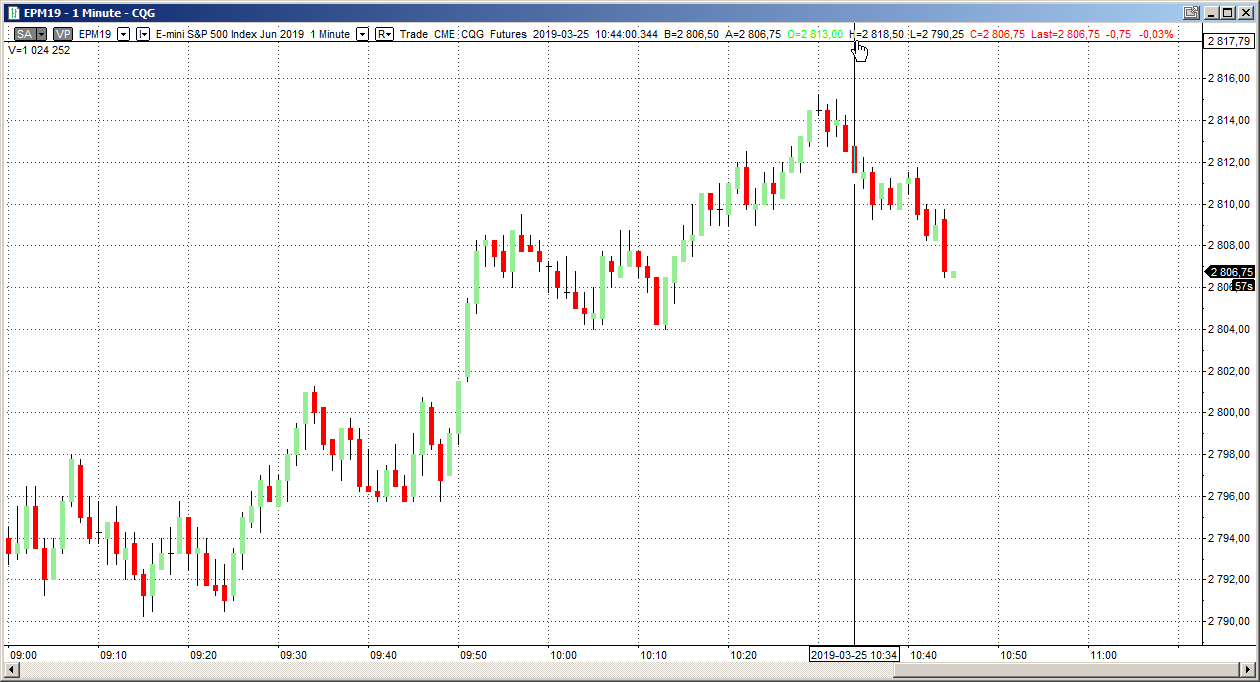Click the -0,03% percent change value
This screenshot has width=1260, height=682.
click(x=1157, y=34)
